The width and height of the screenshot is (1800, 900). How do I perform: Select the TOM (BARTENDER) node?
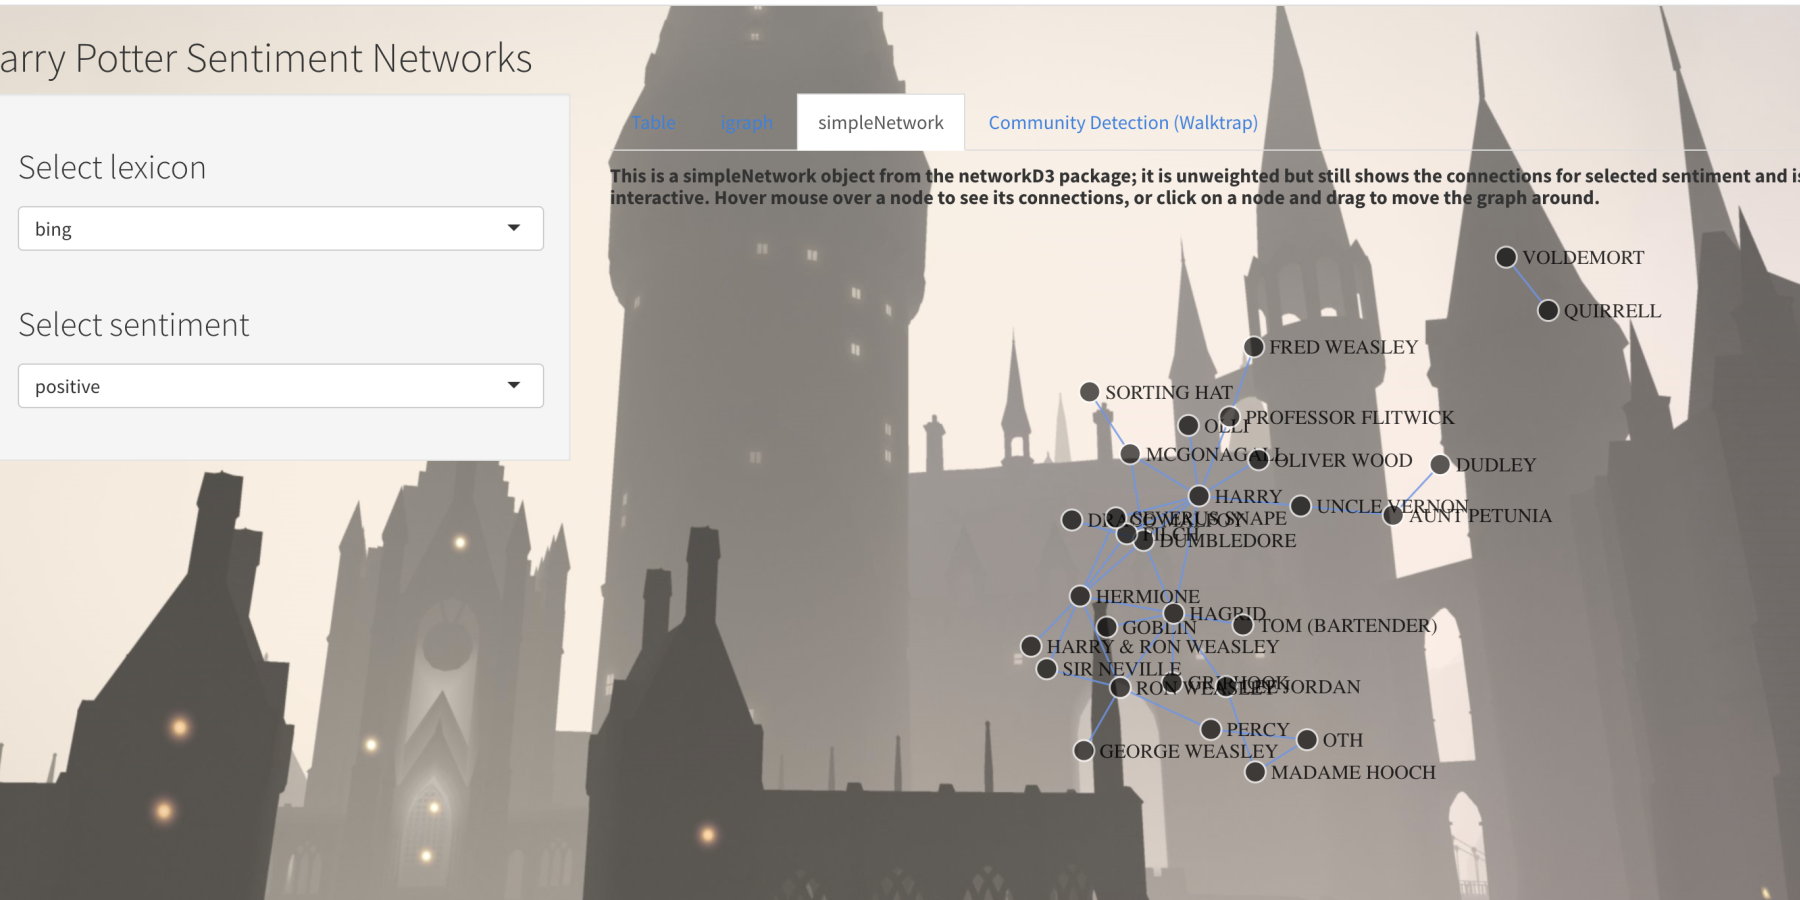tap(1243, 625)
